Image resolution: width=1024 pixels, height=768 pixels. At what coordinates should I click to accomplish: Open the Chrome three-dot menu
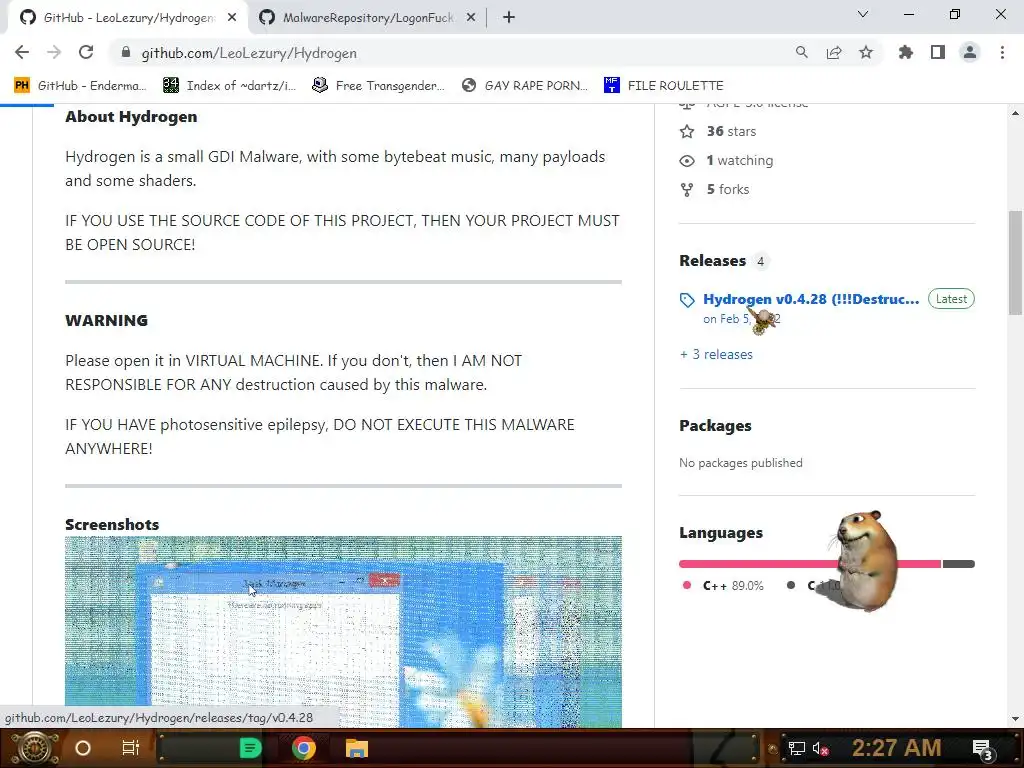[x=1002, y=52]
